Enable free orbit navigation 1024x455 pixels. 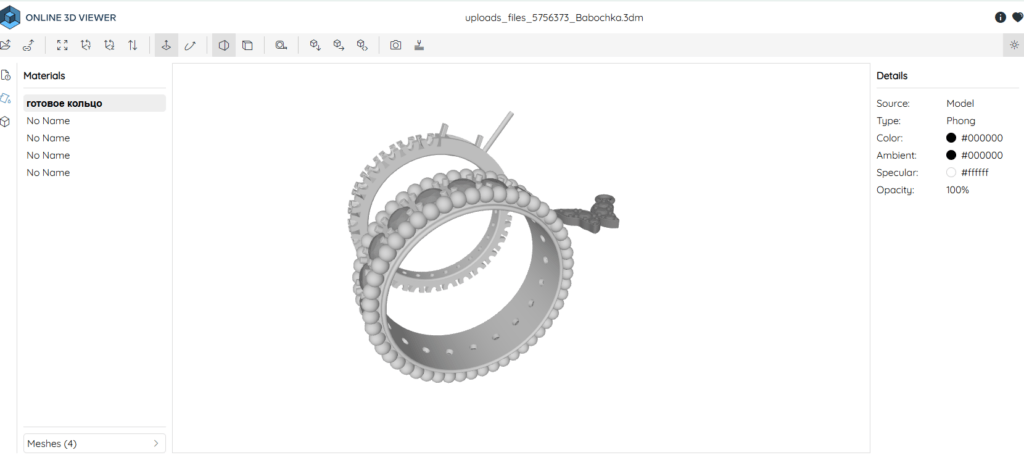click(x=189, y=45)
